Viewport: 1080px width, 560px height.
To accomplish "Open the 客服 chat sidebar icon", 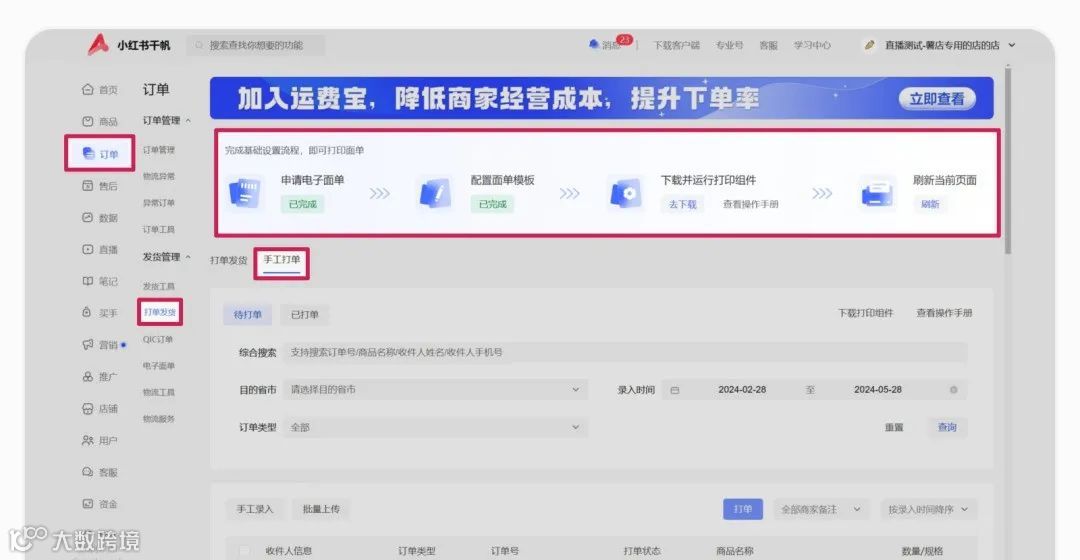I will click(x=87, y=472).
